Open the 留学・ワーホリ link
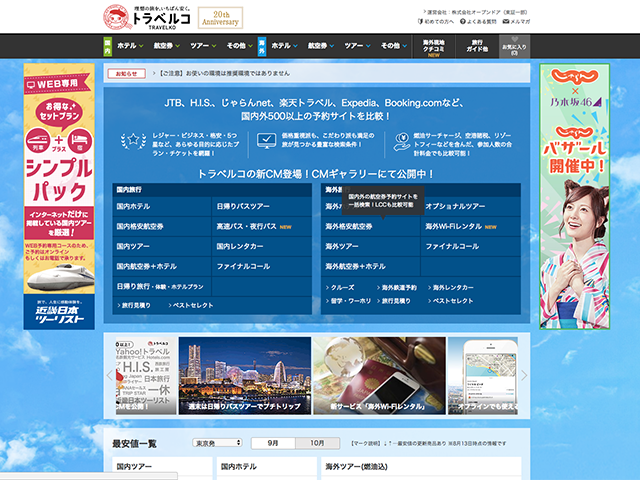 (348, 301)
